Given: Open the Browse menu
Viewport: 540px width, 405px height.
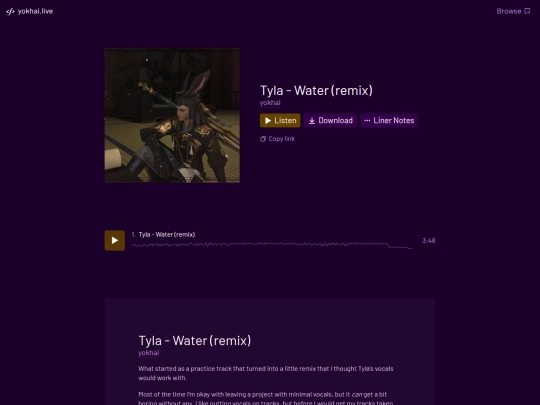Looking at the screenshot, I should click(513, 11).
